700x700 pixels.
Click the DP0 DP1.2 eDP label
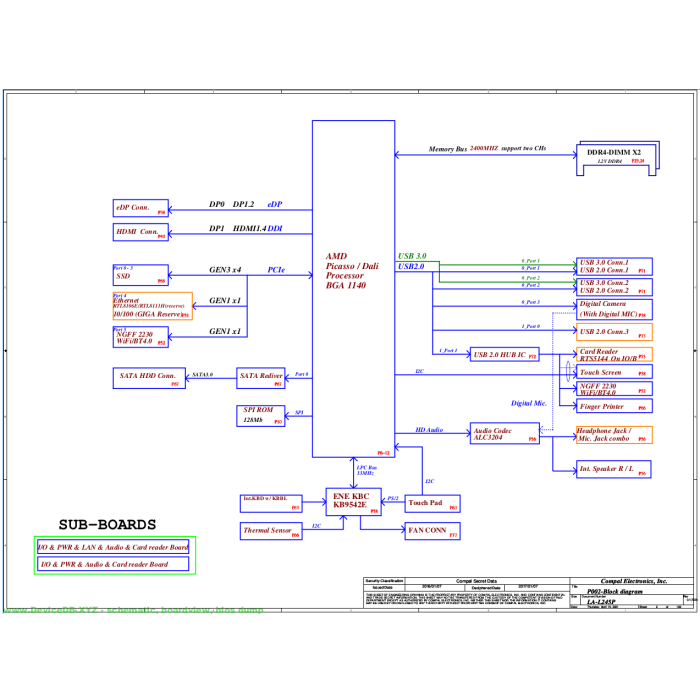point(246,204)
